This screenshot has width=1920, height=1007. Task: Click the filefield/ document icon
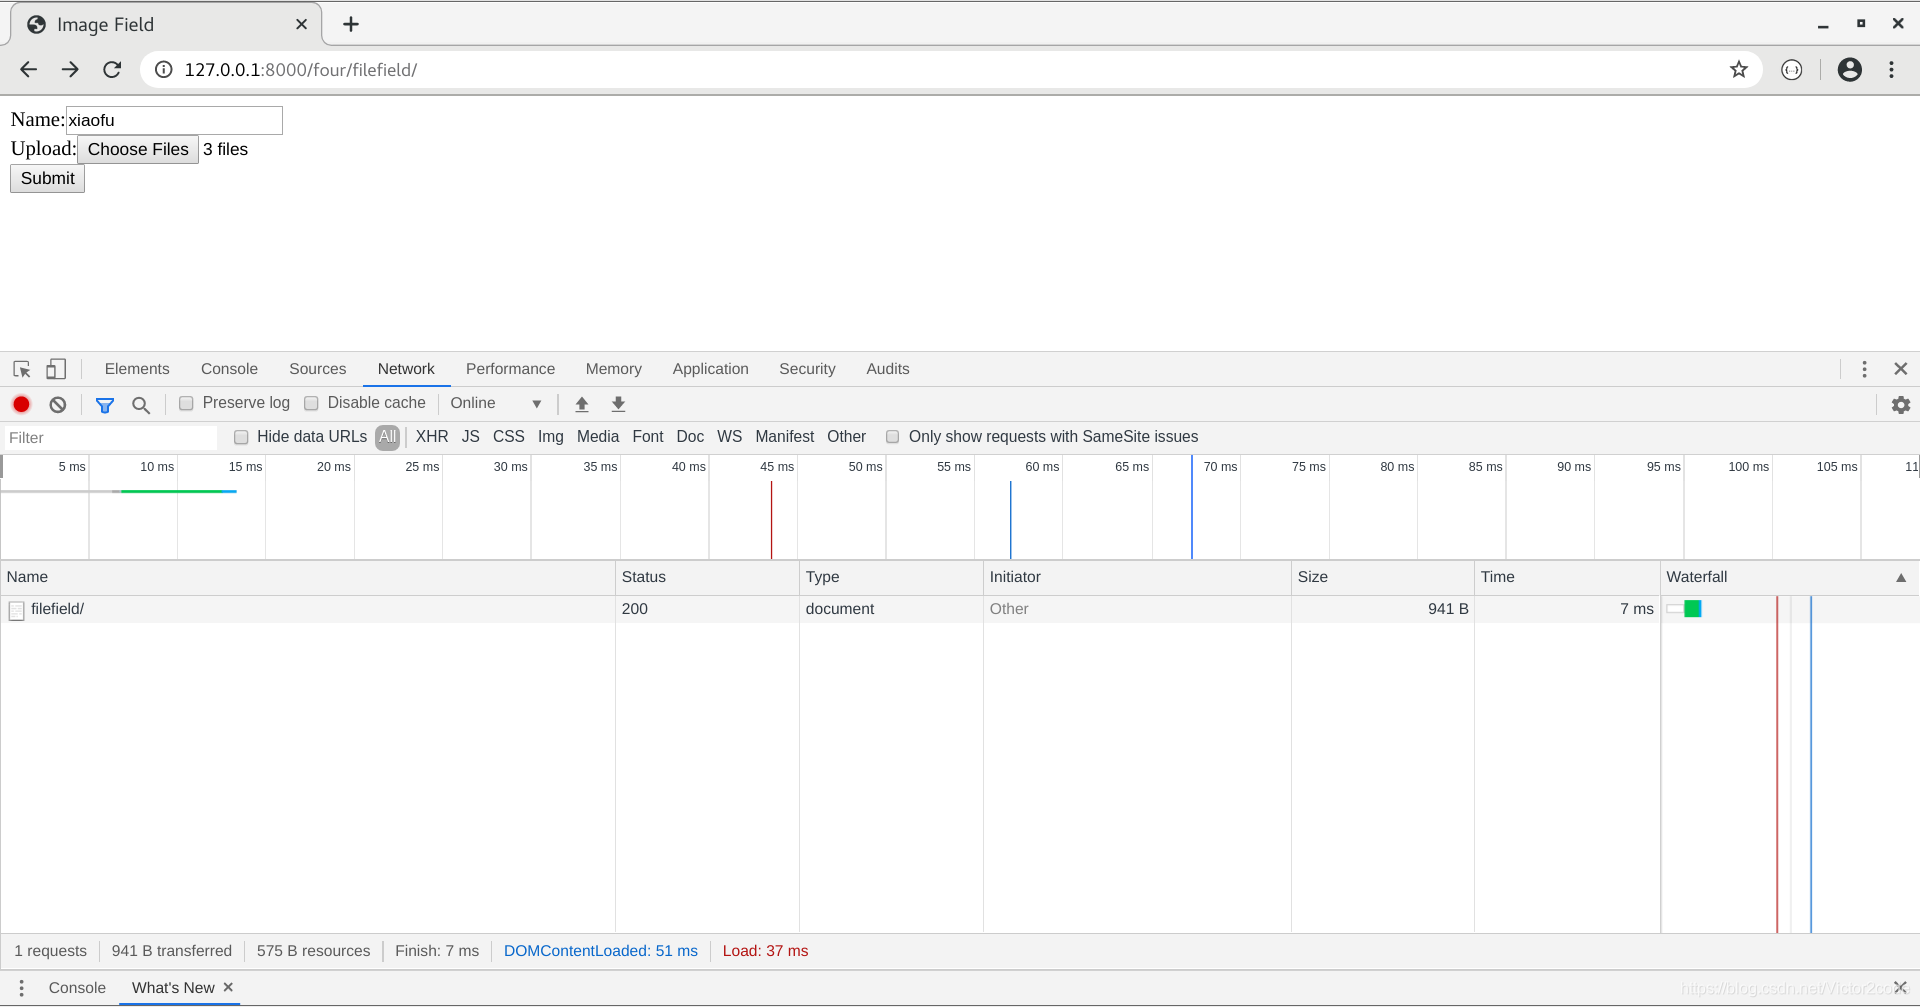16,609
